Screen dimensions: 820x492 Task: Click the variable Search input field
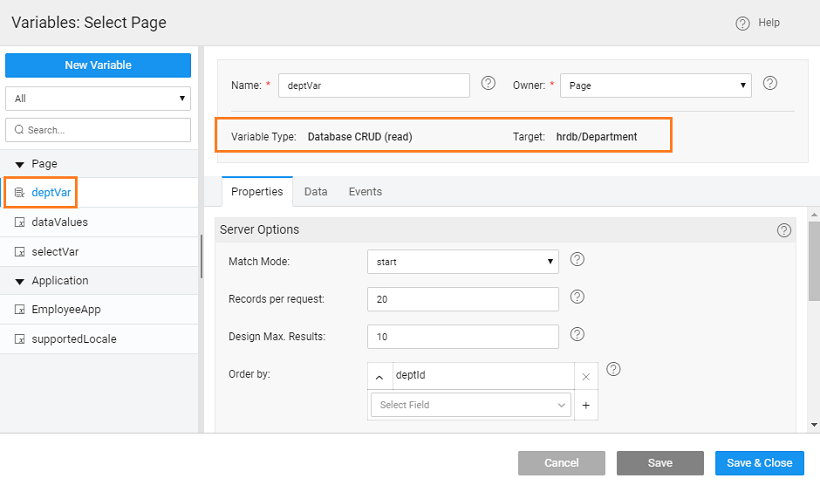pos(98,130)
